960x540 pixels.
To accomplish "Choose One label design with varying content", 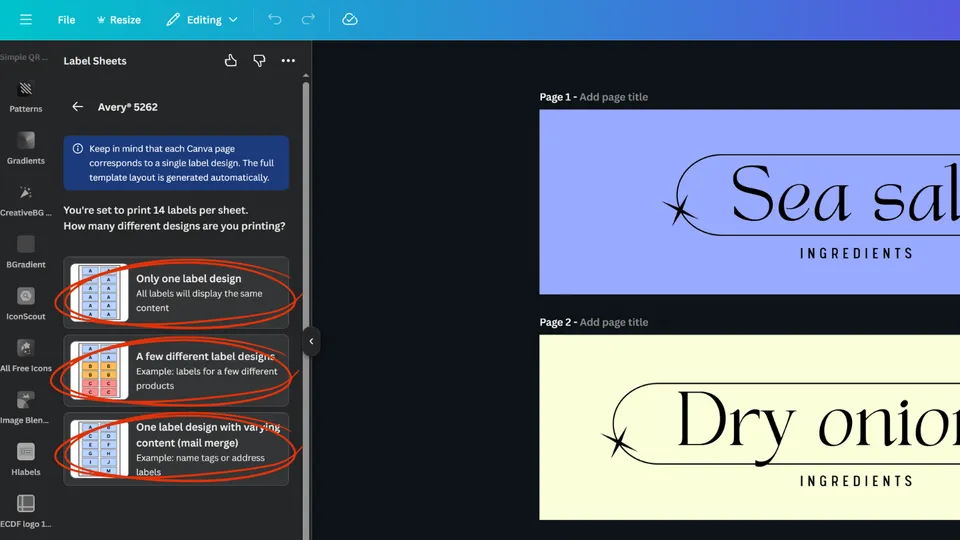I will click(176, 449).
